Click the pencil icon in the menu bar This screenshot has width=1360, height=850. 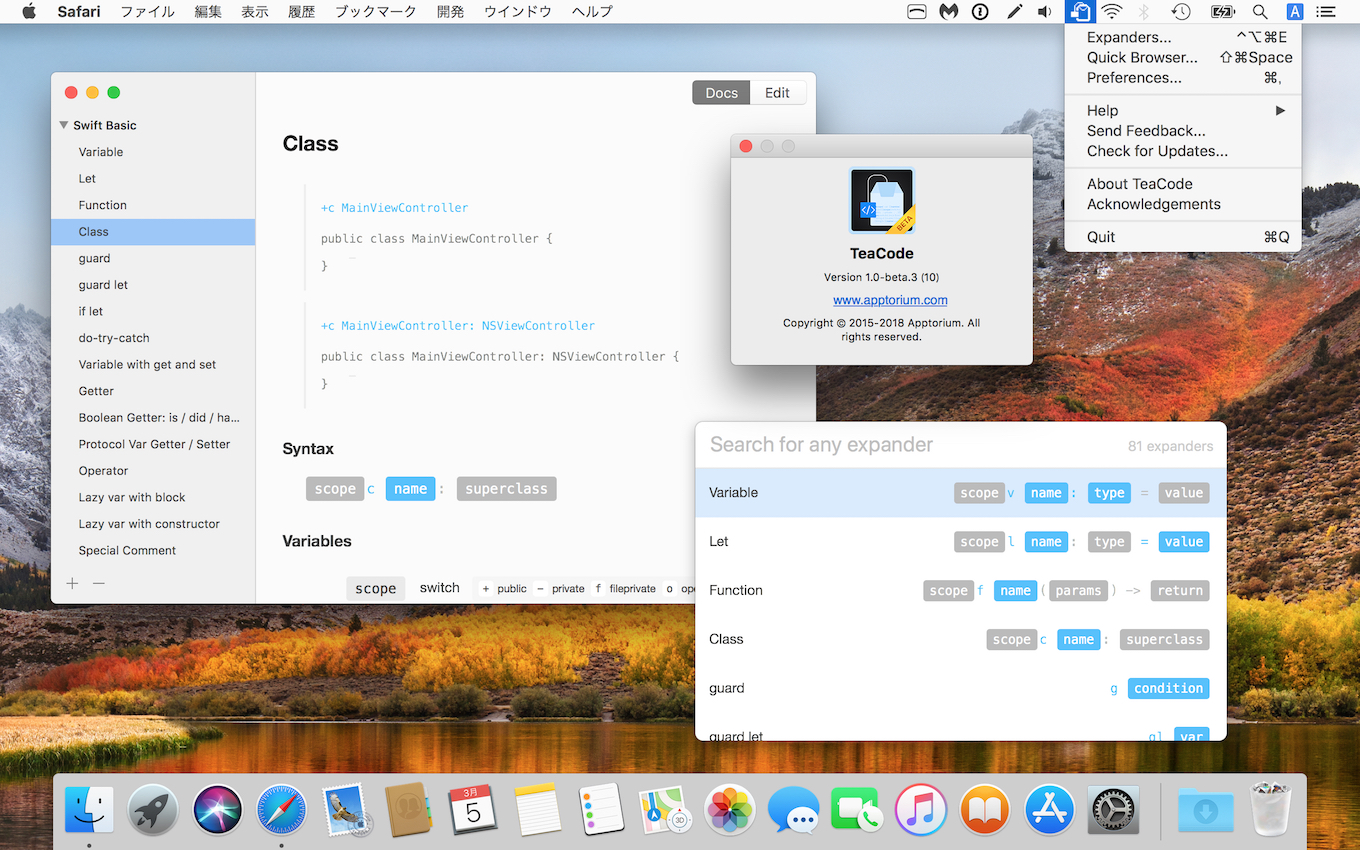1014,12
